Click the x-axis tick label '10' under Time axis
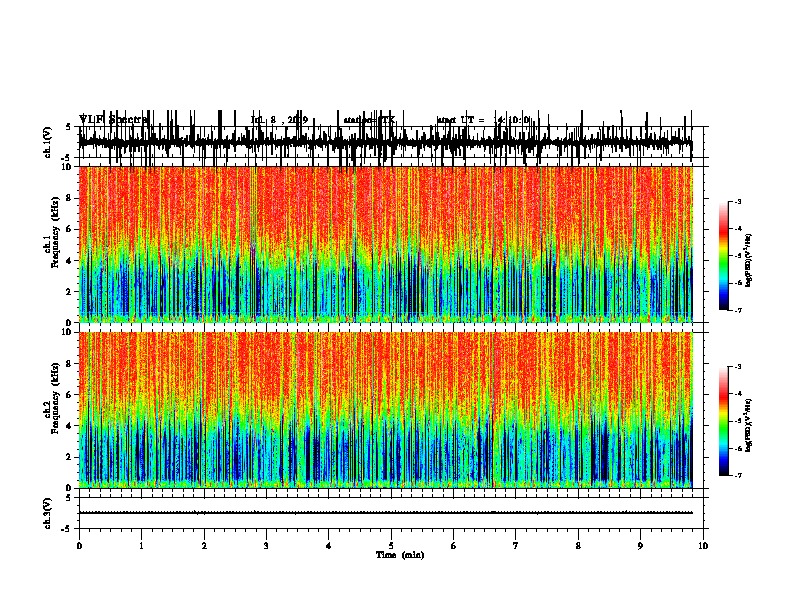 [703, 546]
